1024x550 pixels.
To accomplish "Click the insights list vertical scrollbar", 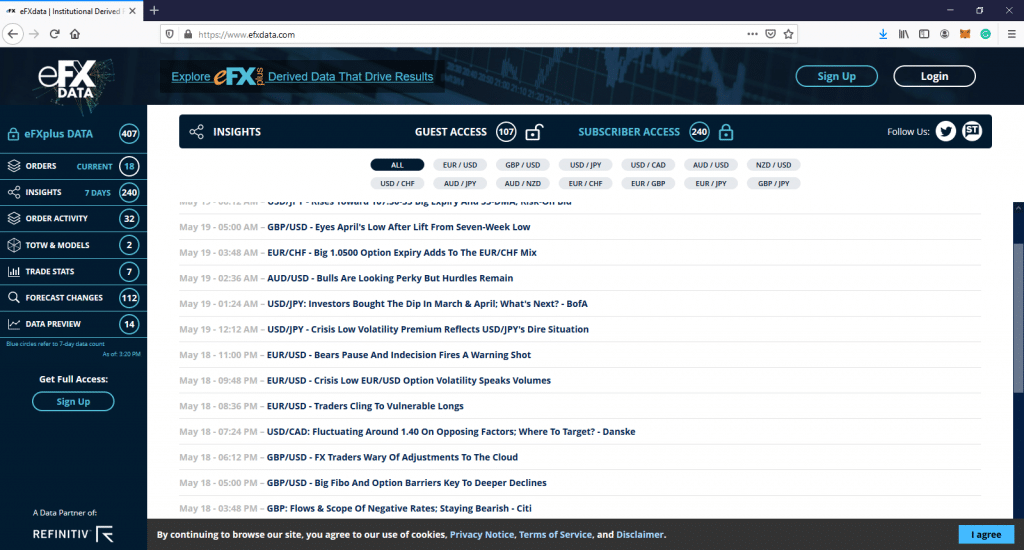I will (x=1018, y=317).
